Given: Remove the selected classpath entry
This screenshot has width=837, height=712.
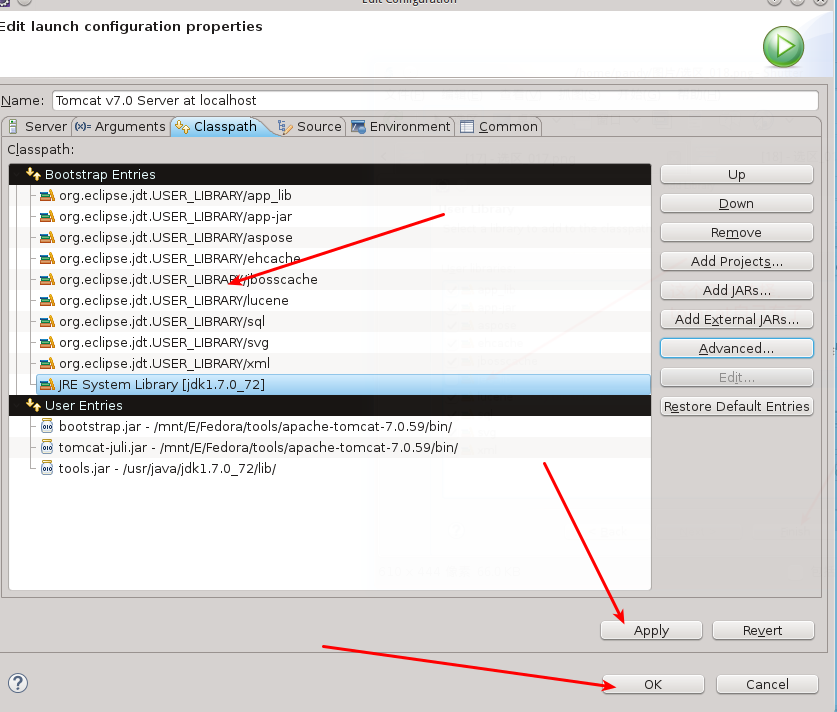Looking at the screenshot, I should [737, 233].
